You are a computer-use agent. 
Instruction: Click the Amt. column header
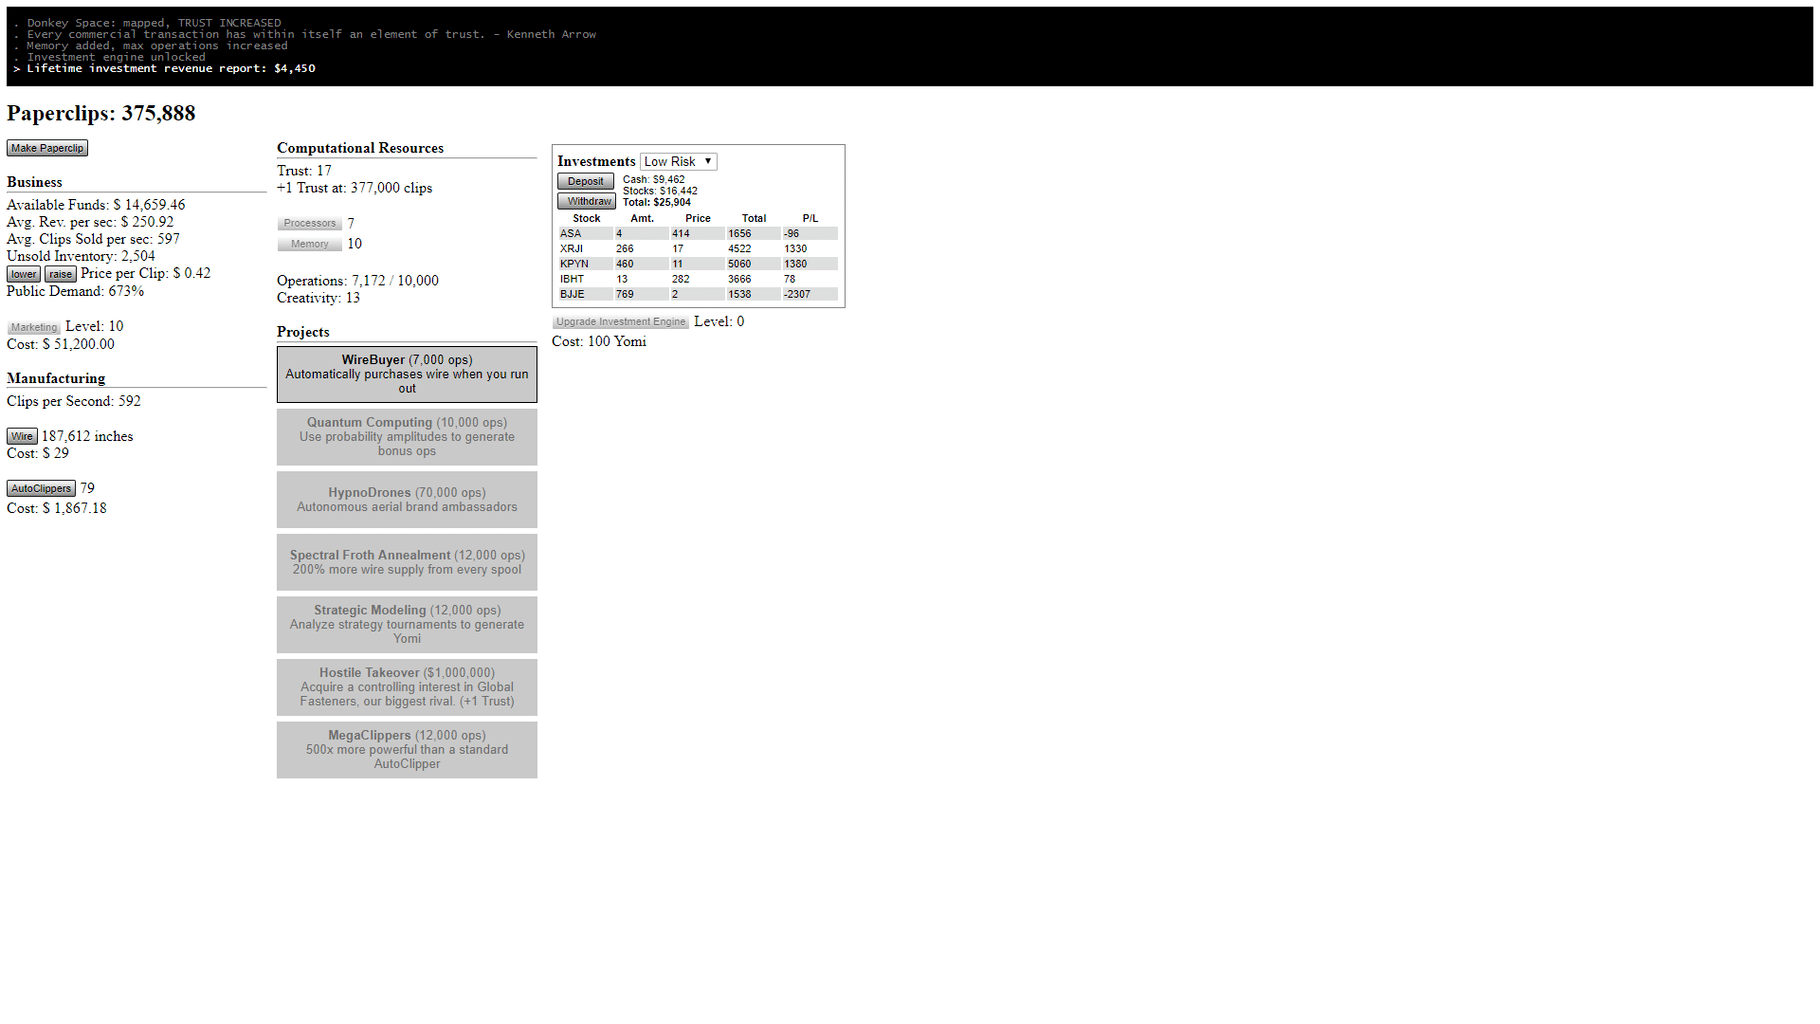pos(642,218)
